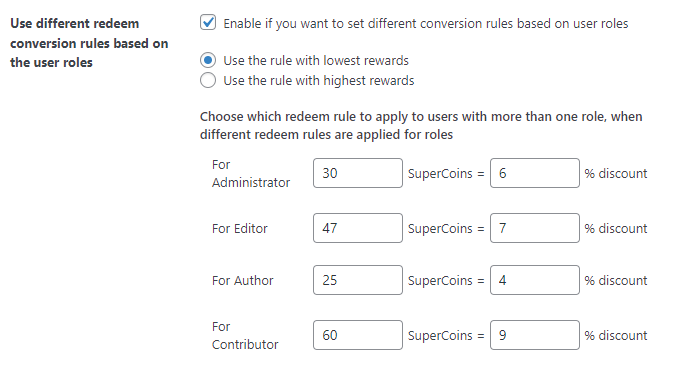Click the Author discount field showing 4
Image resolution: width=675 pixels, height=368 pixels.
point(535,280)
